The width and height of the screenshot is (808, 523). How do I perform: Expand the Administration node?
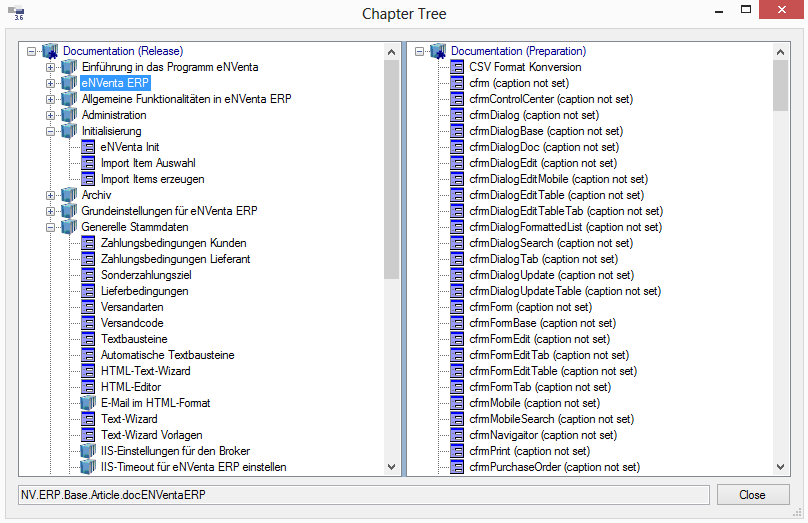click(50, 115)
